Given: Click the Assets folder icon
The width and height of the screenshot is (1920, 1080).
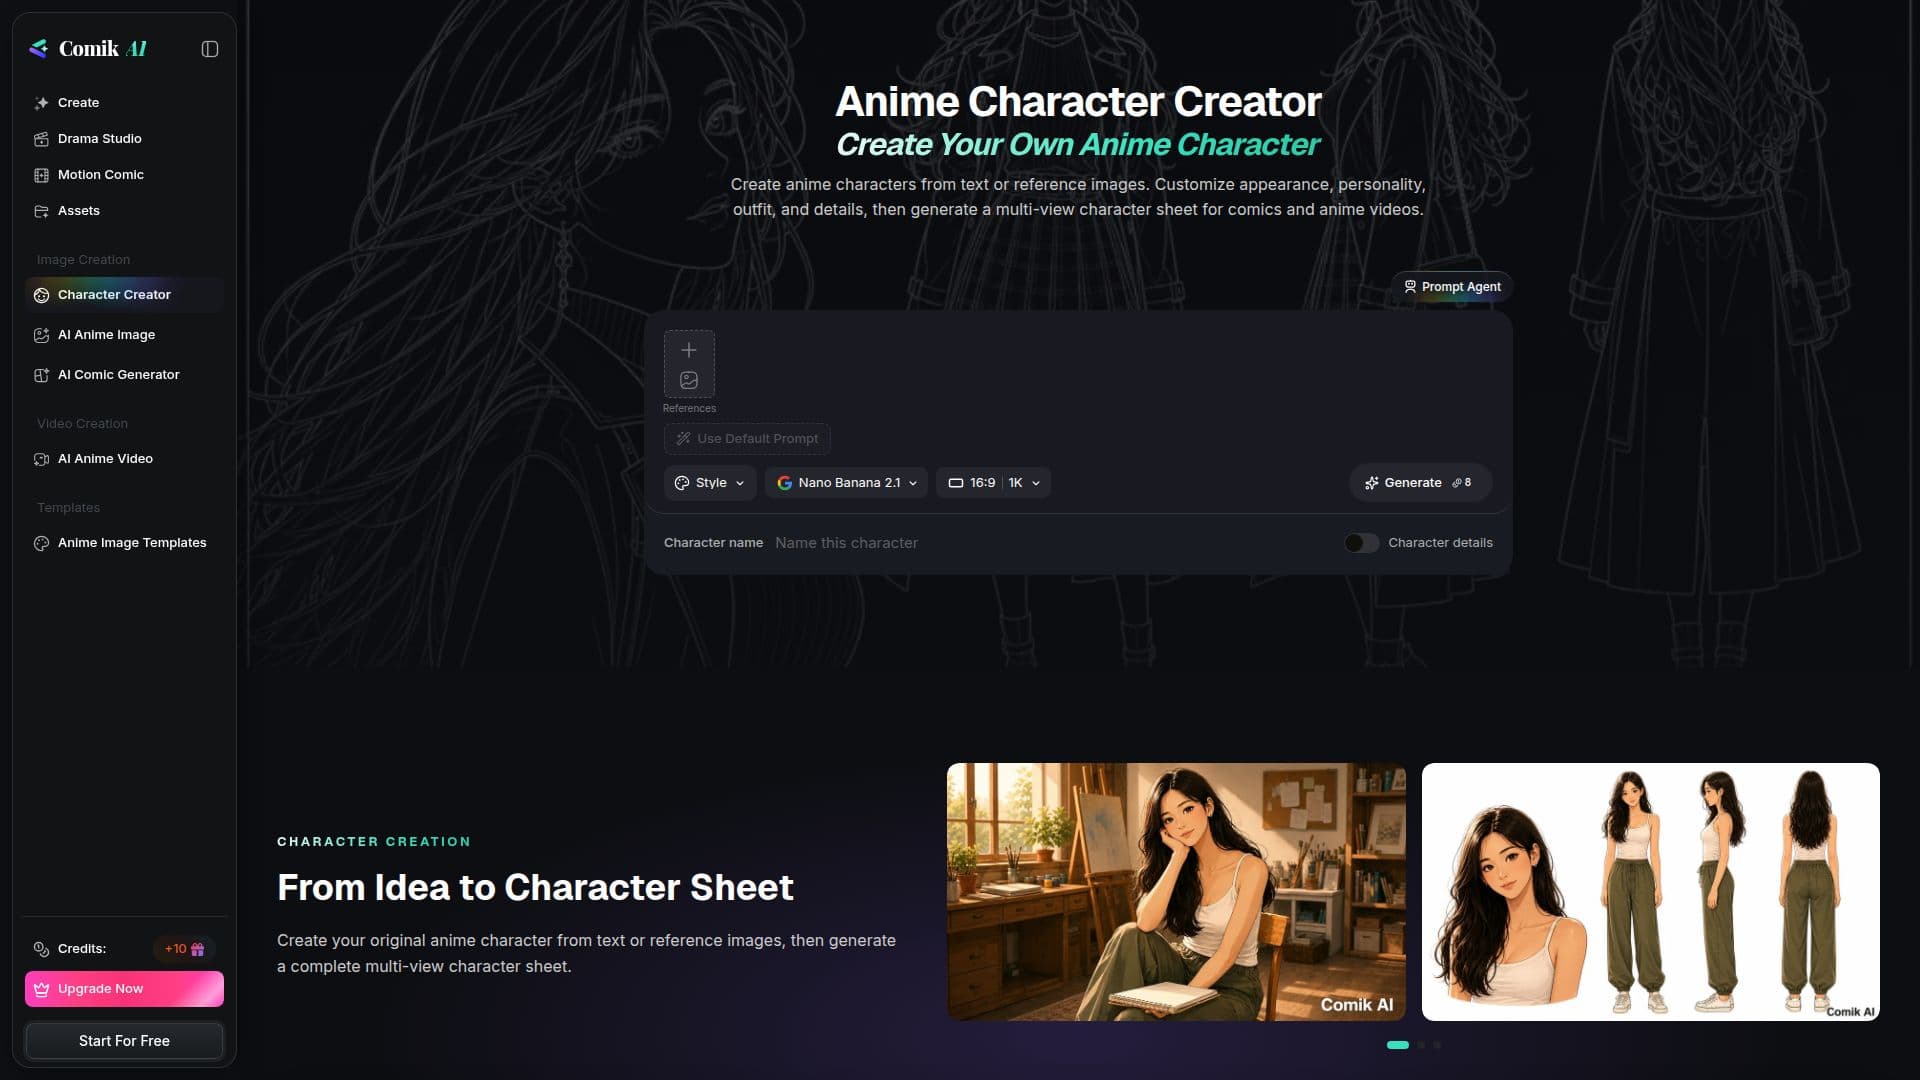Looking at the screenshot, I should 41,211.
